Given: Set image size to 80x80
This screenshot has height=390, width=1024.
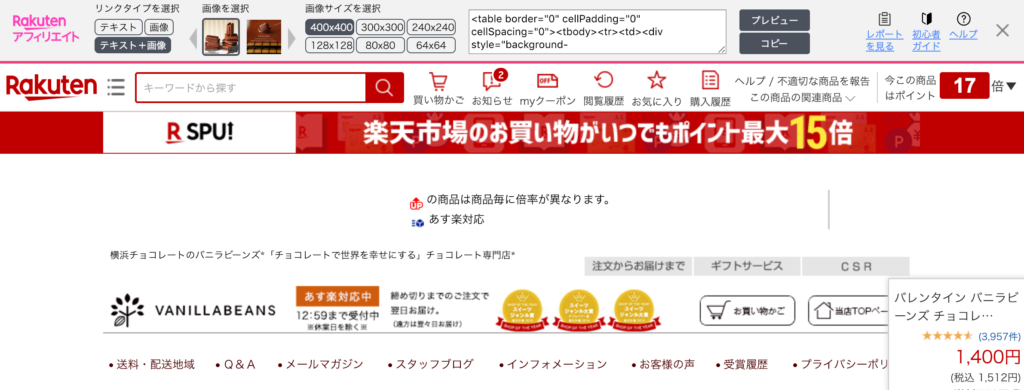Looking at the screenshot, I should click(x=381, y=45).
